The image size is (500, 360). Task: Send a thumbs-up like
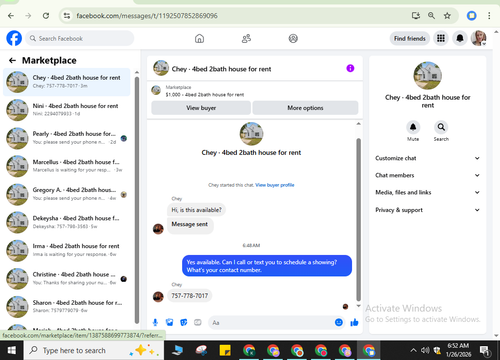pyautogui.click(x=354, y=322)
